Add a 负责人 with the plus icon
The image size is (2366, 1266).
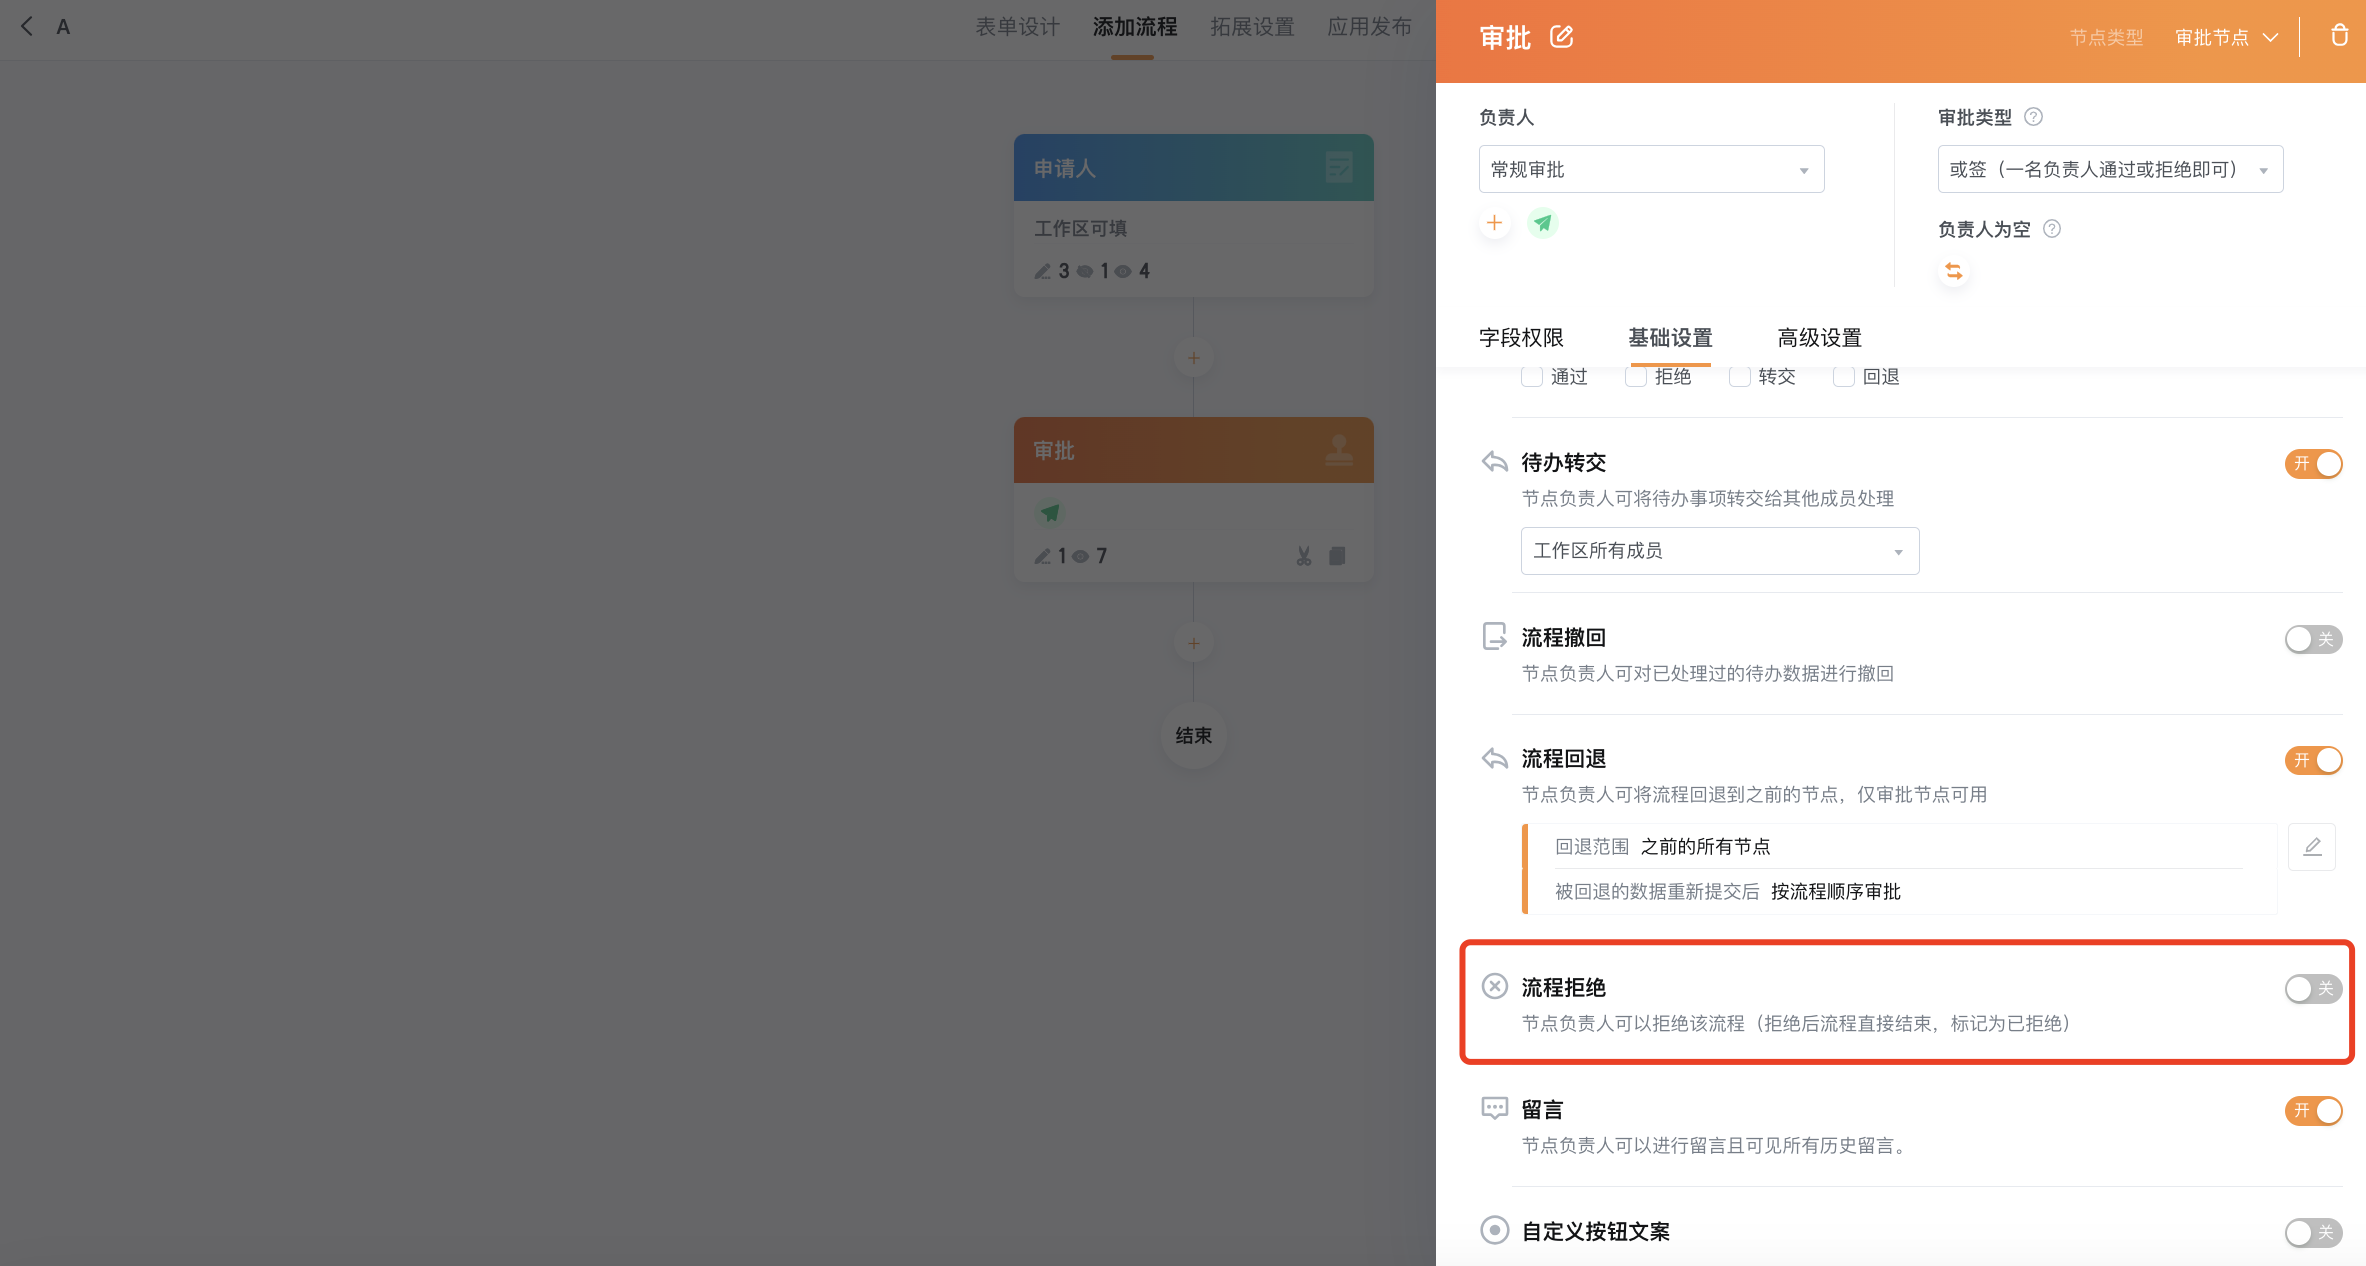(1494, 223)
